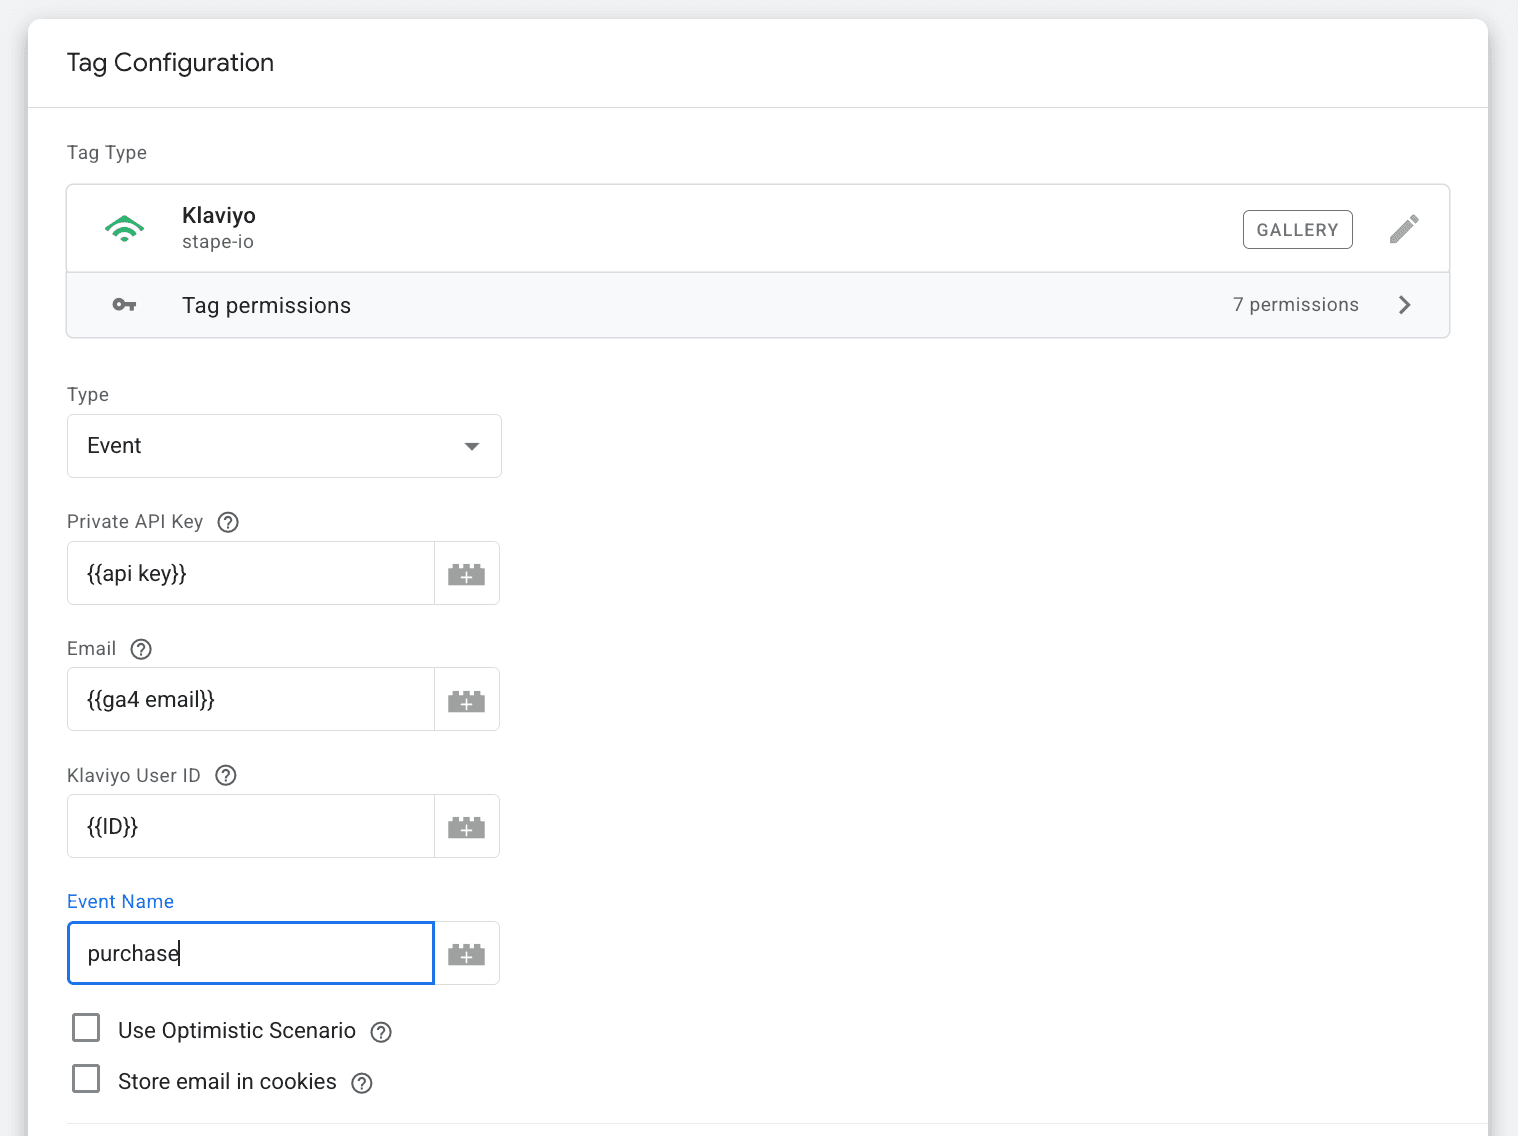
Task: Show help for Store email in cookies
Action: tap(362, 1083)
